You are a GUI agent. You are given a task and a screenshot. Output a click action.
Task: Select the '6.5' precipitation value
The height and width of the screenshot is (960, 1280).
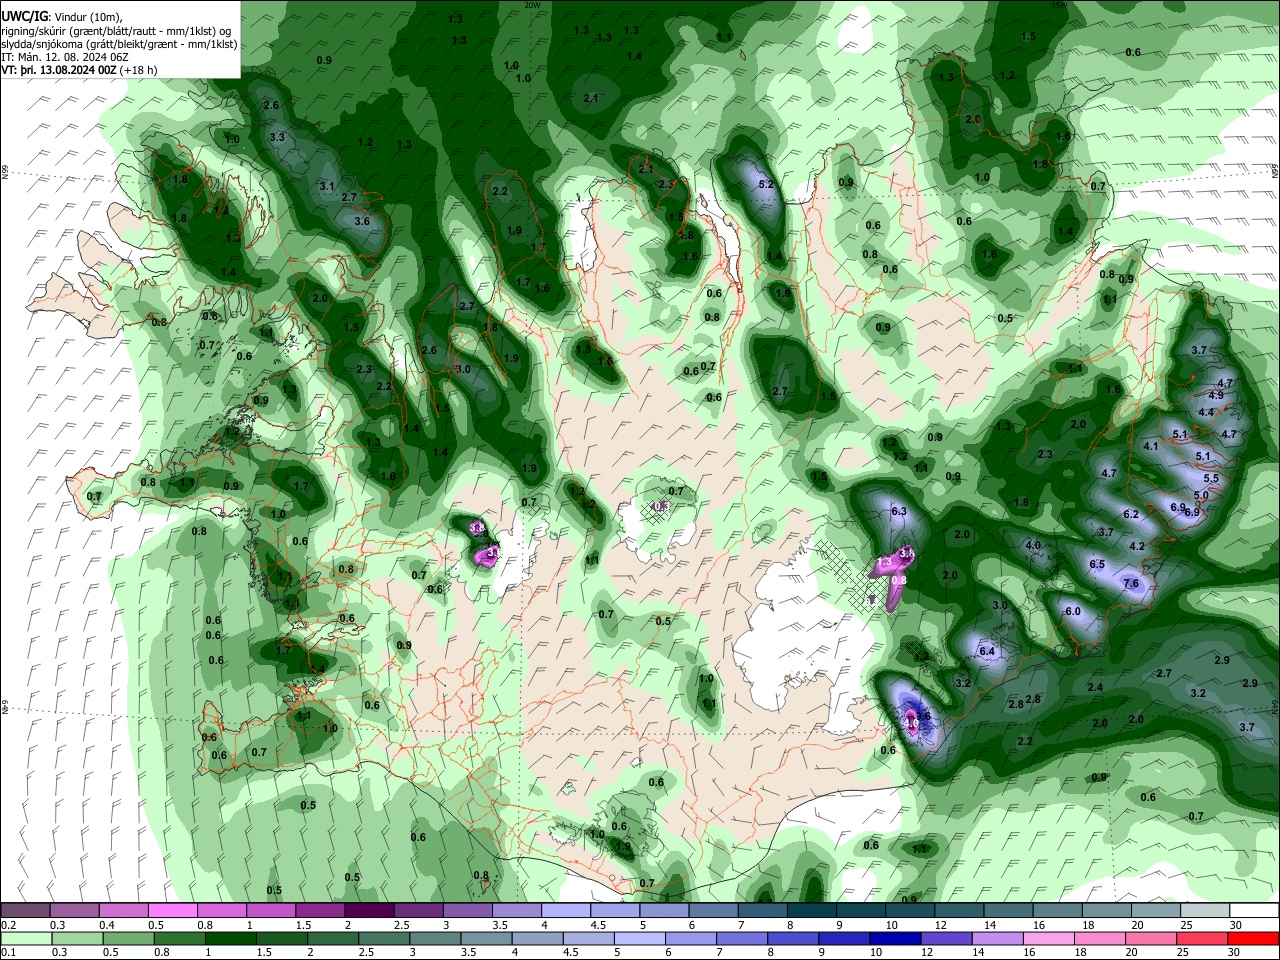pos(1097,565)
